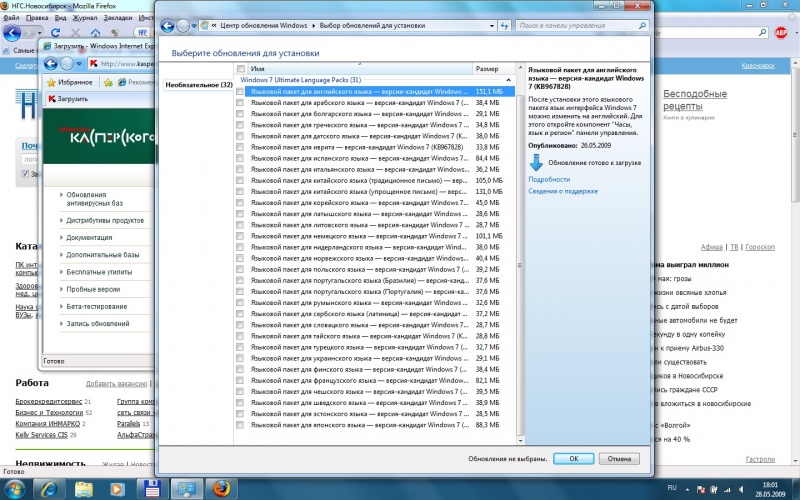Open the Firefox home page icon
Image resolution: width=800 pixels, height=500 pixels.
(x=95, y=33)
